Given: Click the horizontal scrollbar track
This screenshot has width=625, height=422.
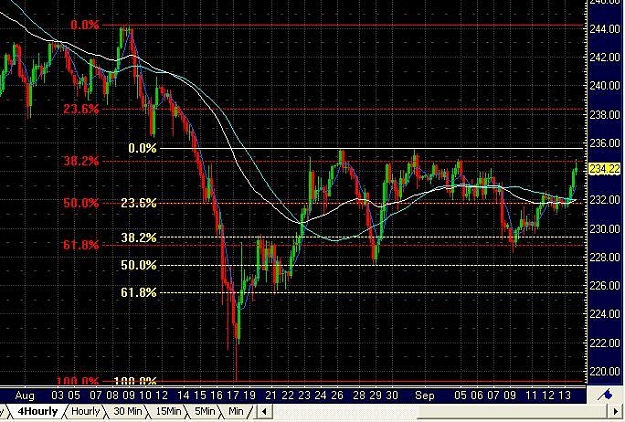Looking at the screenshot, I should (x=440, y=411).
